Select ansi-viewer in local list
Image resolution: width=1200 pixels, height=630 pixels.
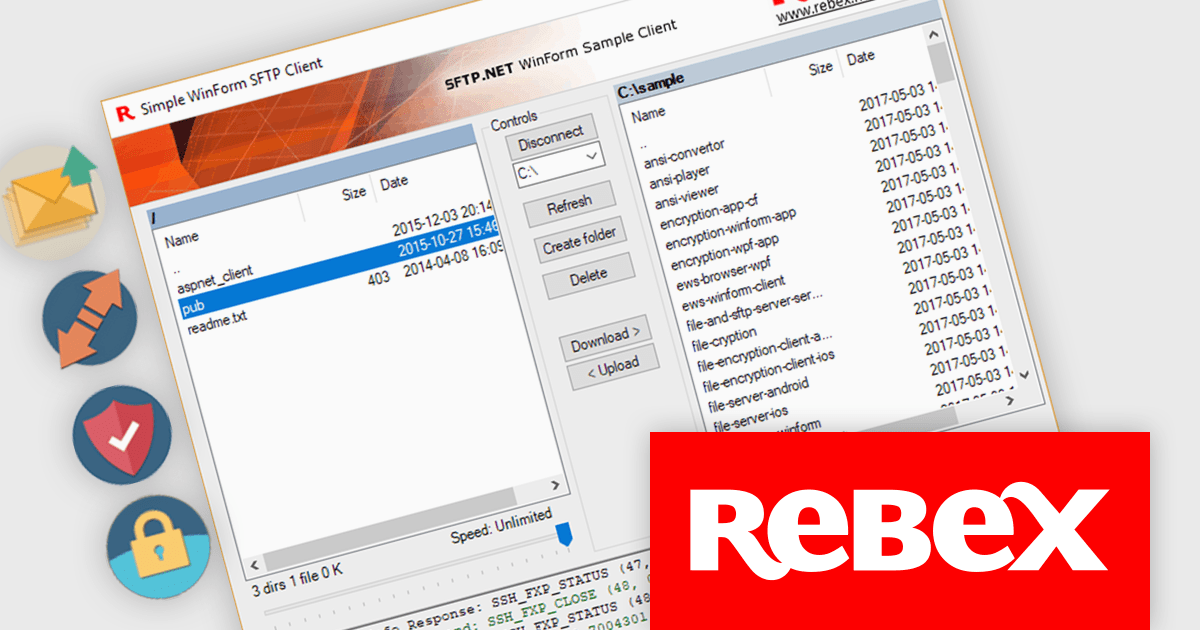coord(686,198)
